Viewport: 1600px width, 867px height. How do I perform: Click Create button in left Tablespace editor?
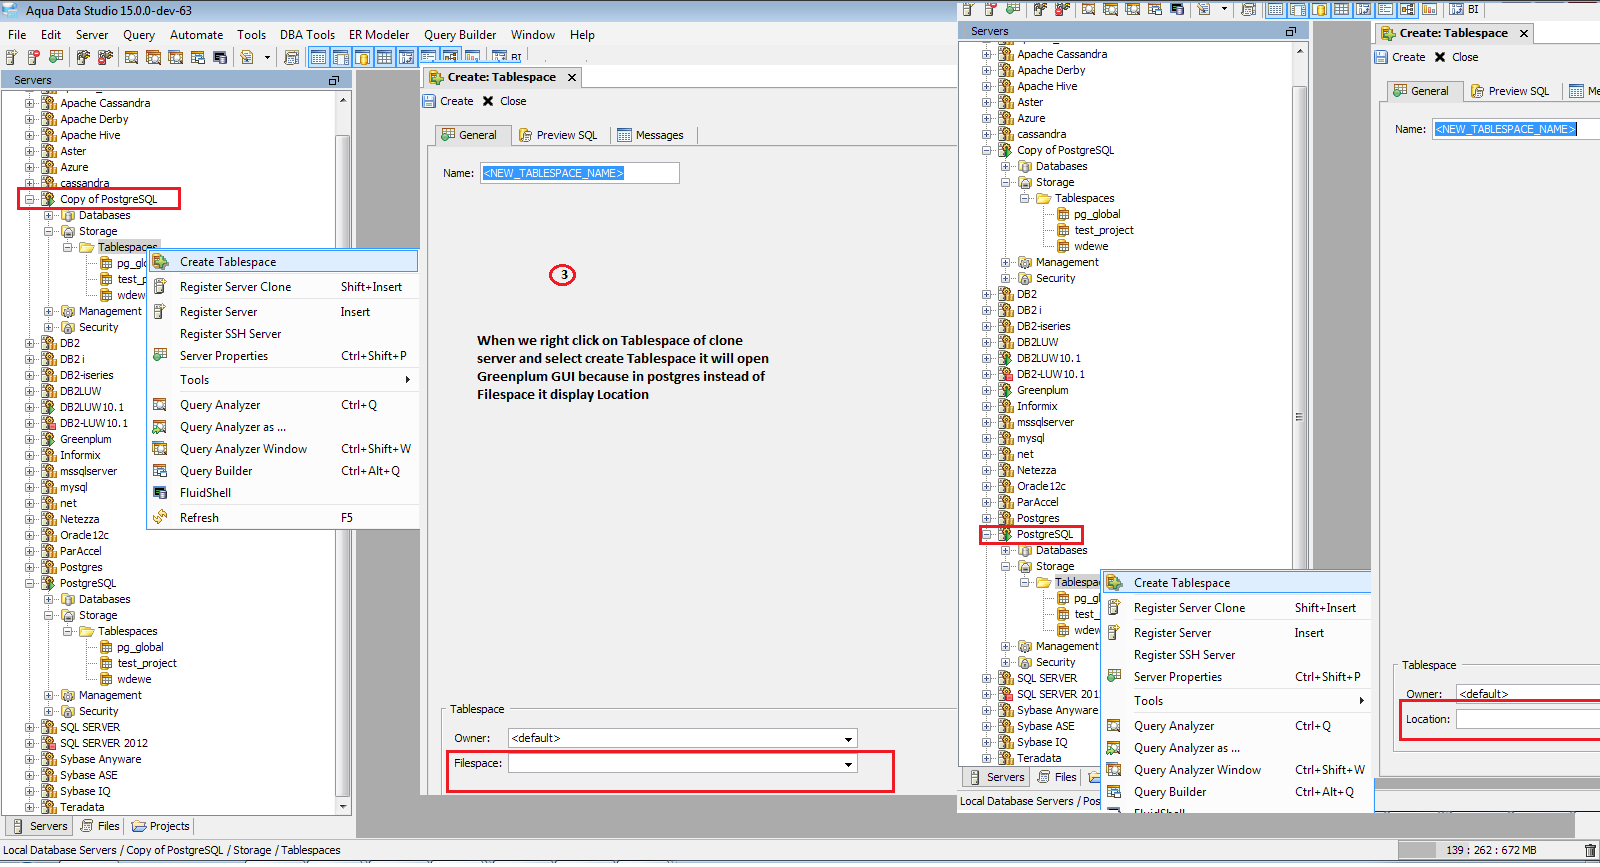coord(448,101)
